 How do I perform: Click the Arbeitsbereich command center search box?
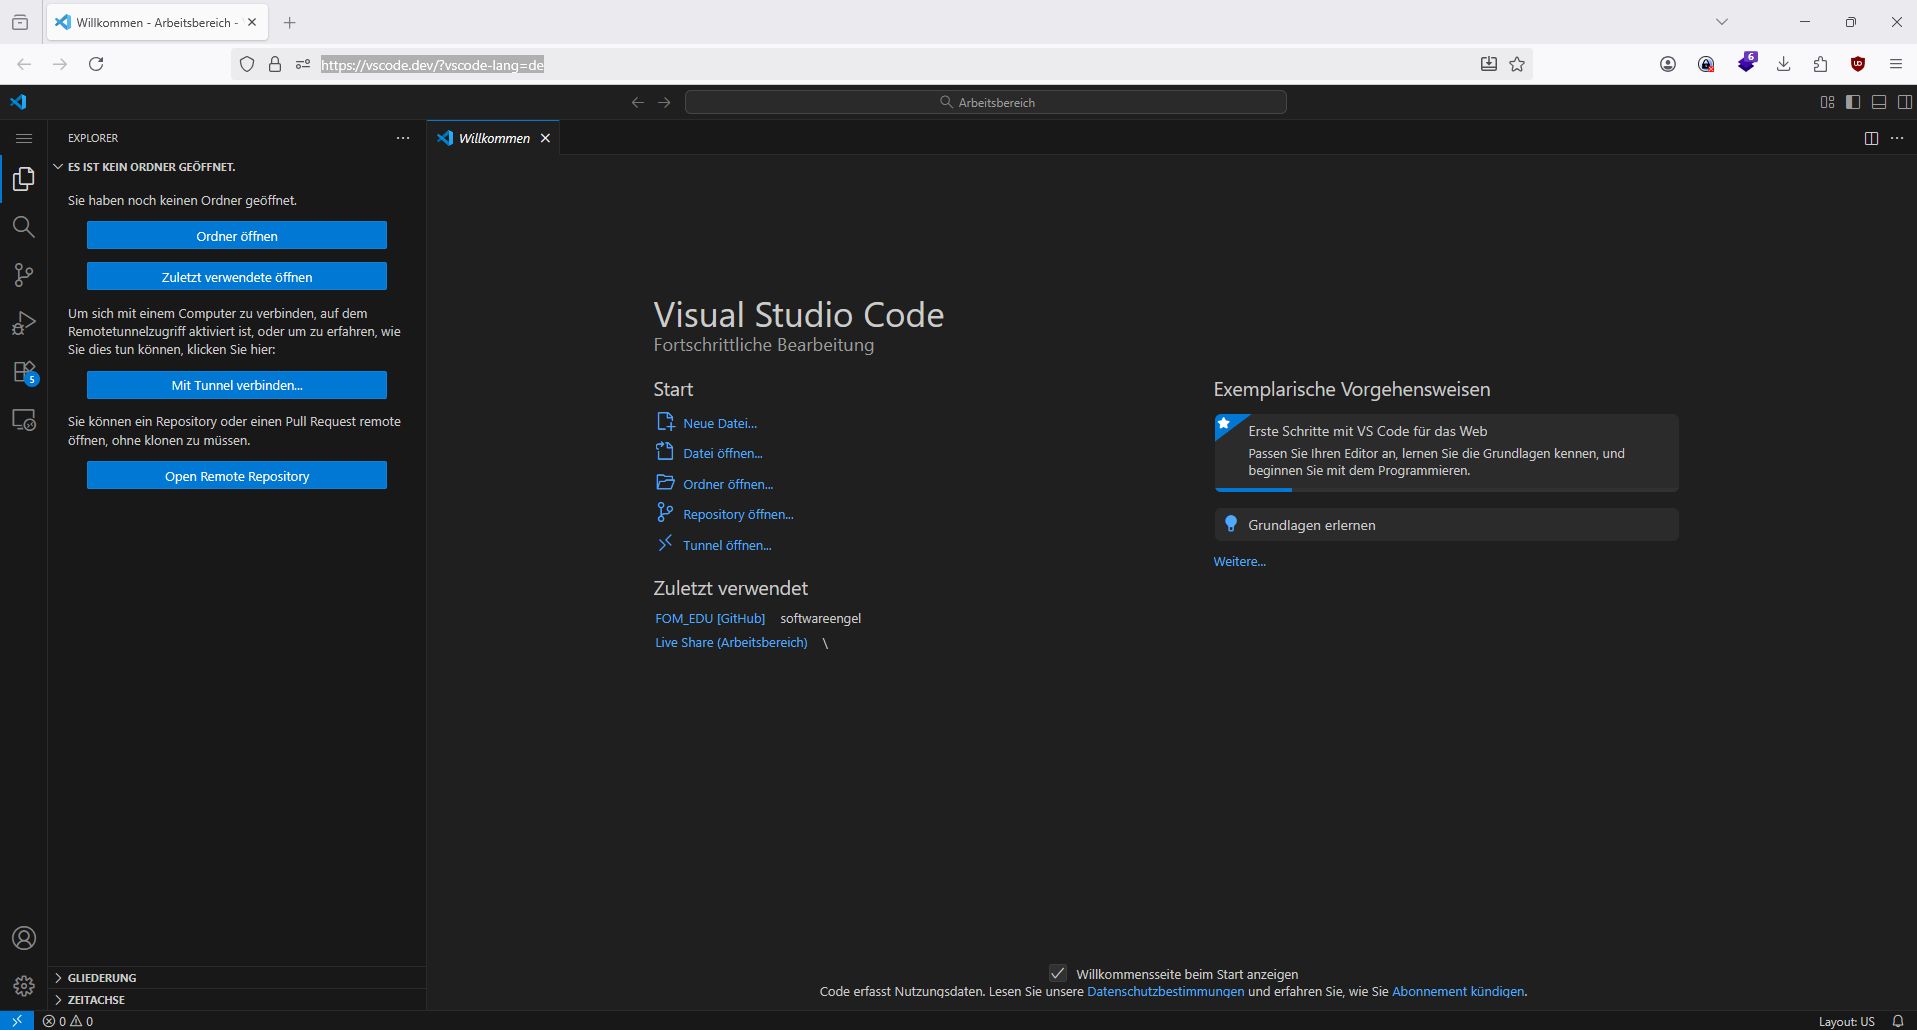(985, 102)
